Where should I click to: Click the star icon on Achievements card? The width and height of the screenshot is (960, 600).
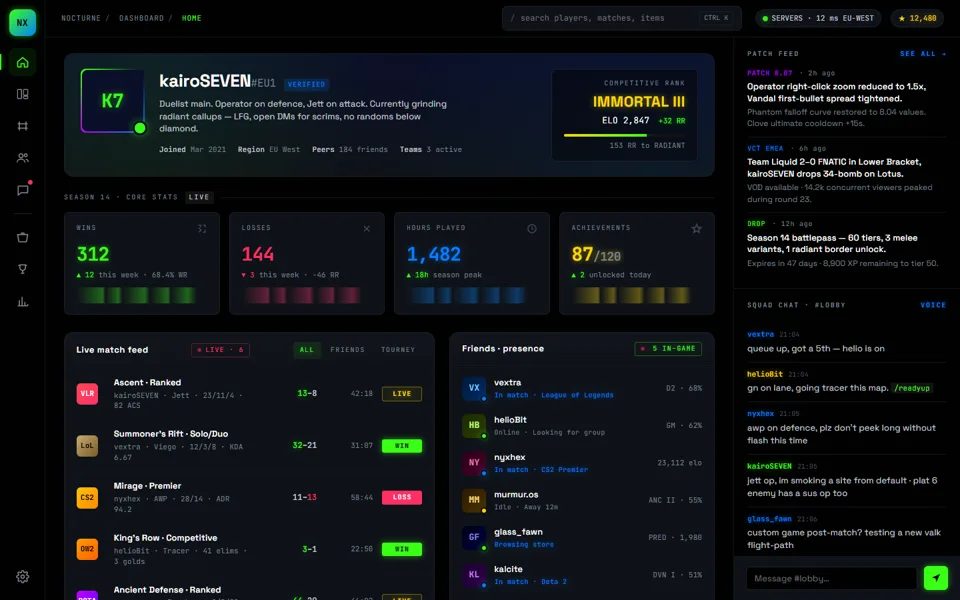pyautogui.click(x=697, y=229)
